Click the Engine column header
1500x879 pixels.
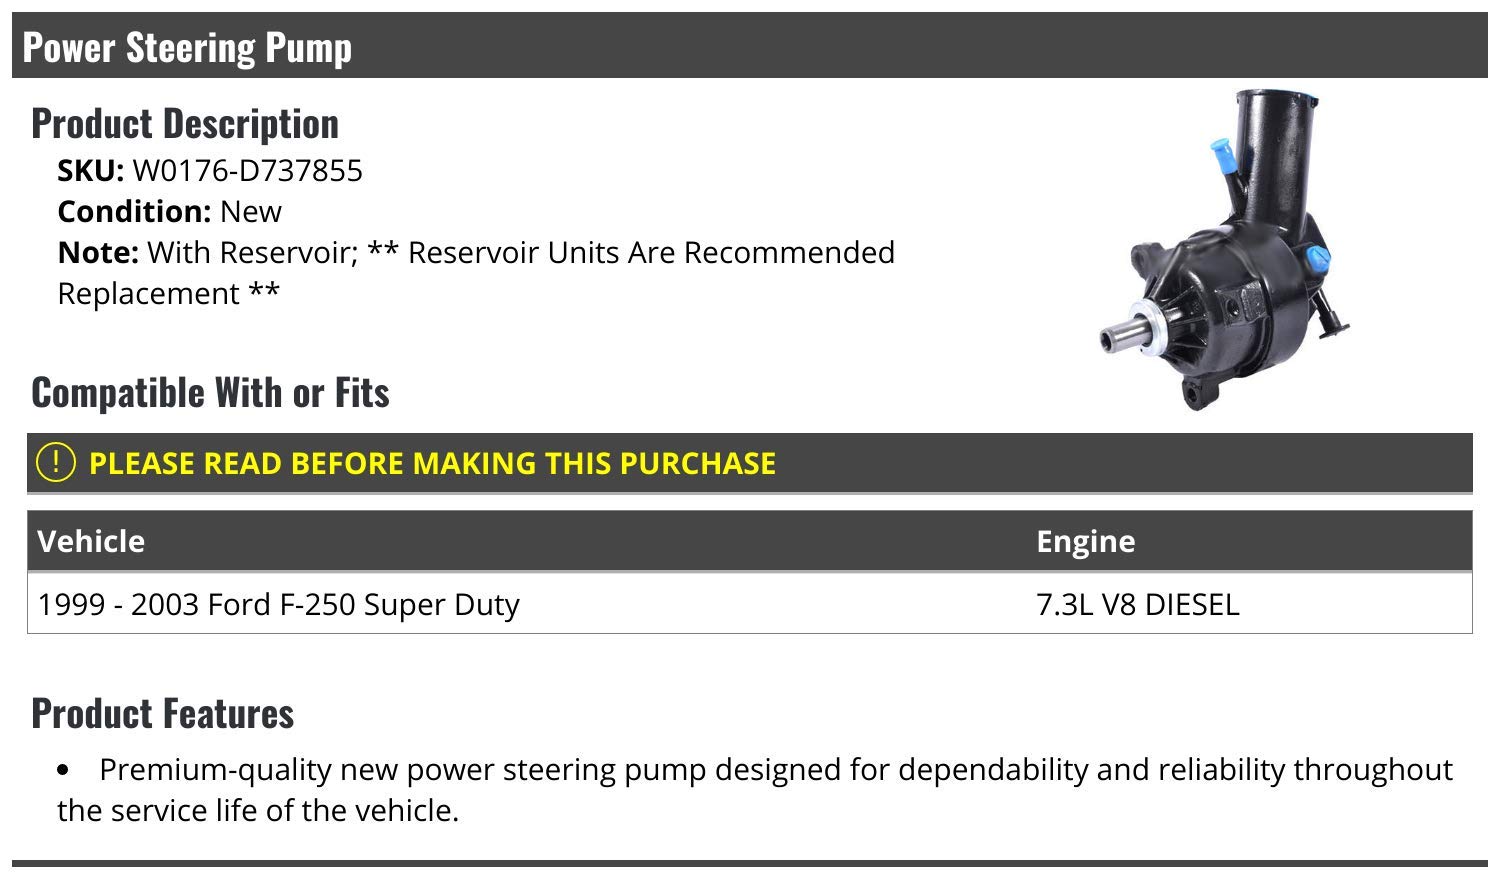pyautogui.click(x=1085, y=541)
